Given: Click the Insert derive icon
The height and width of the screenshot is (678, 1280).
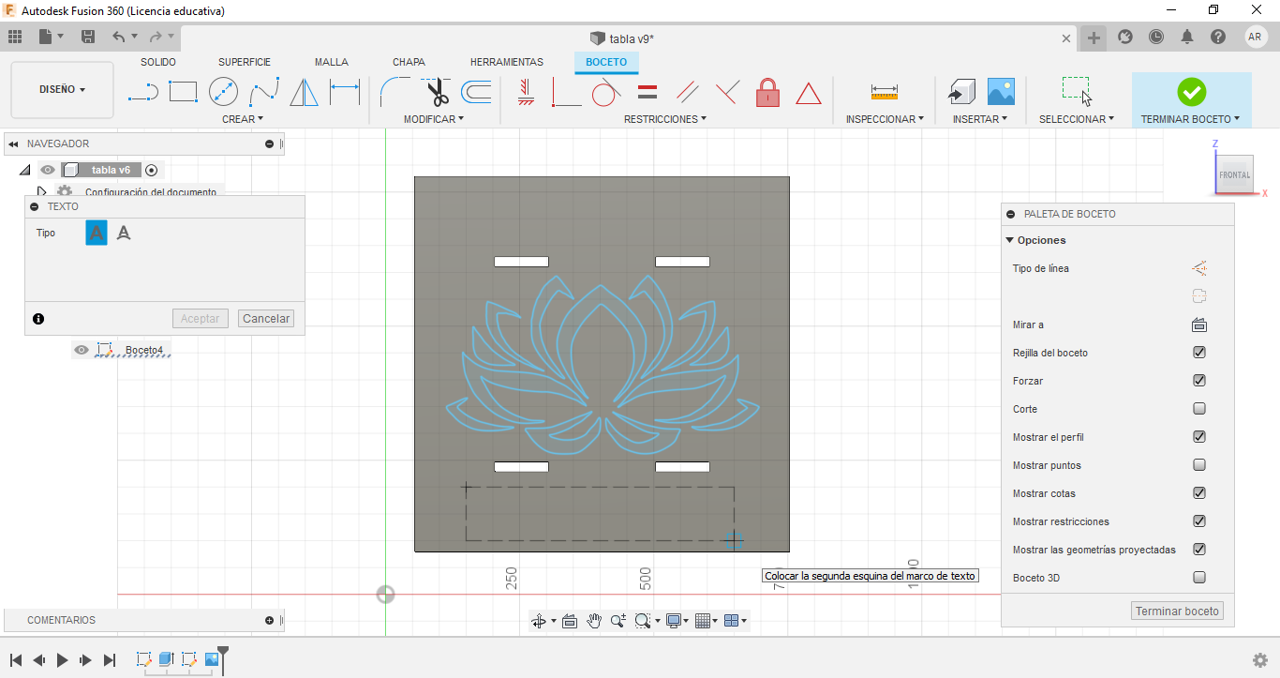Looking at the screenshot, I should click(961, 92).
